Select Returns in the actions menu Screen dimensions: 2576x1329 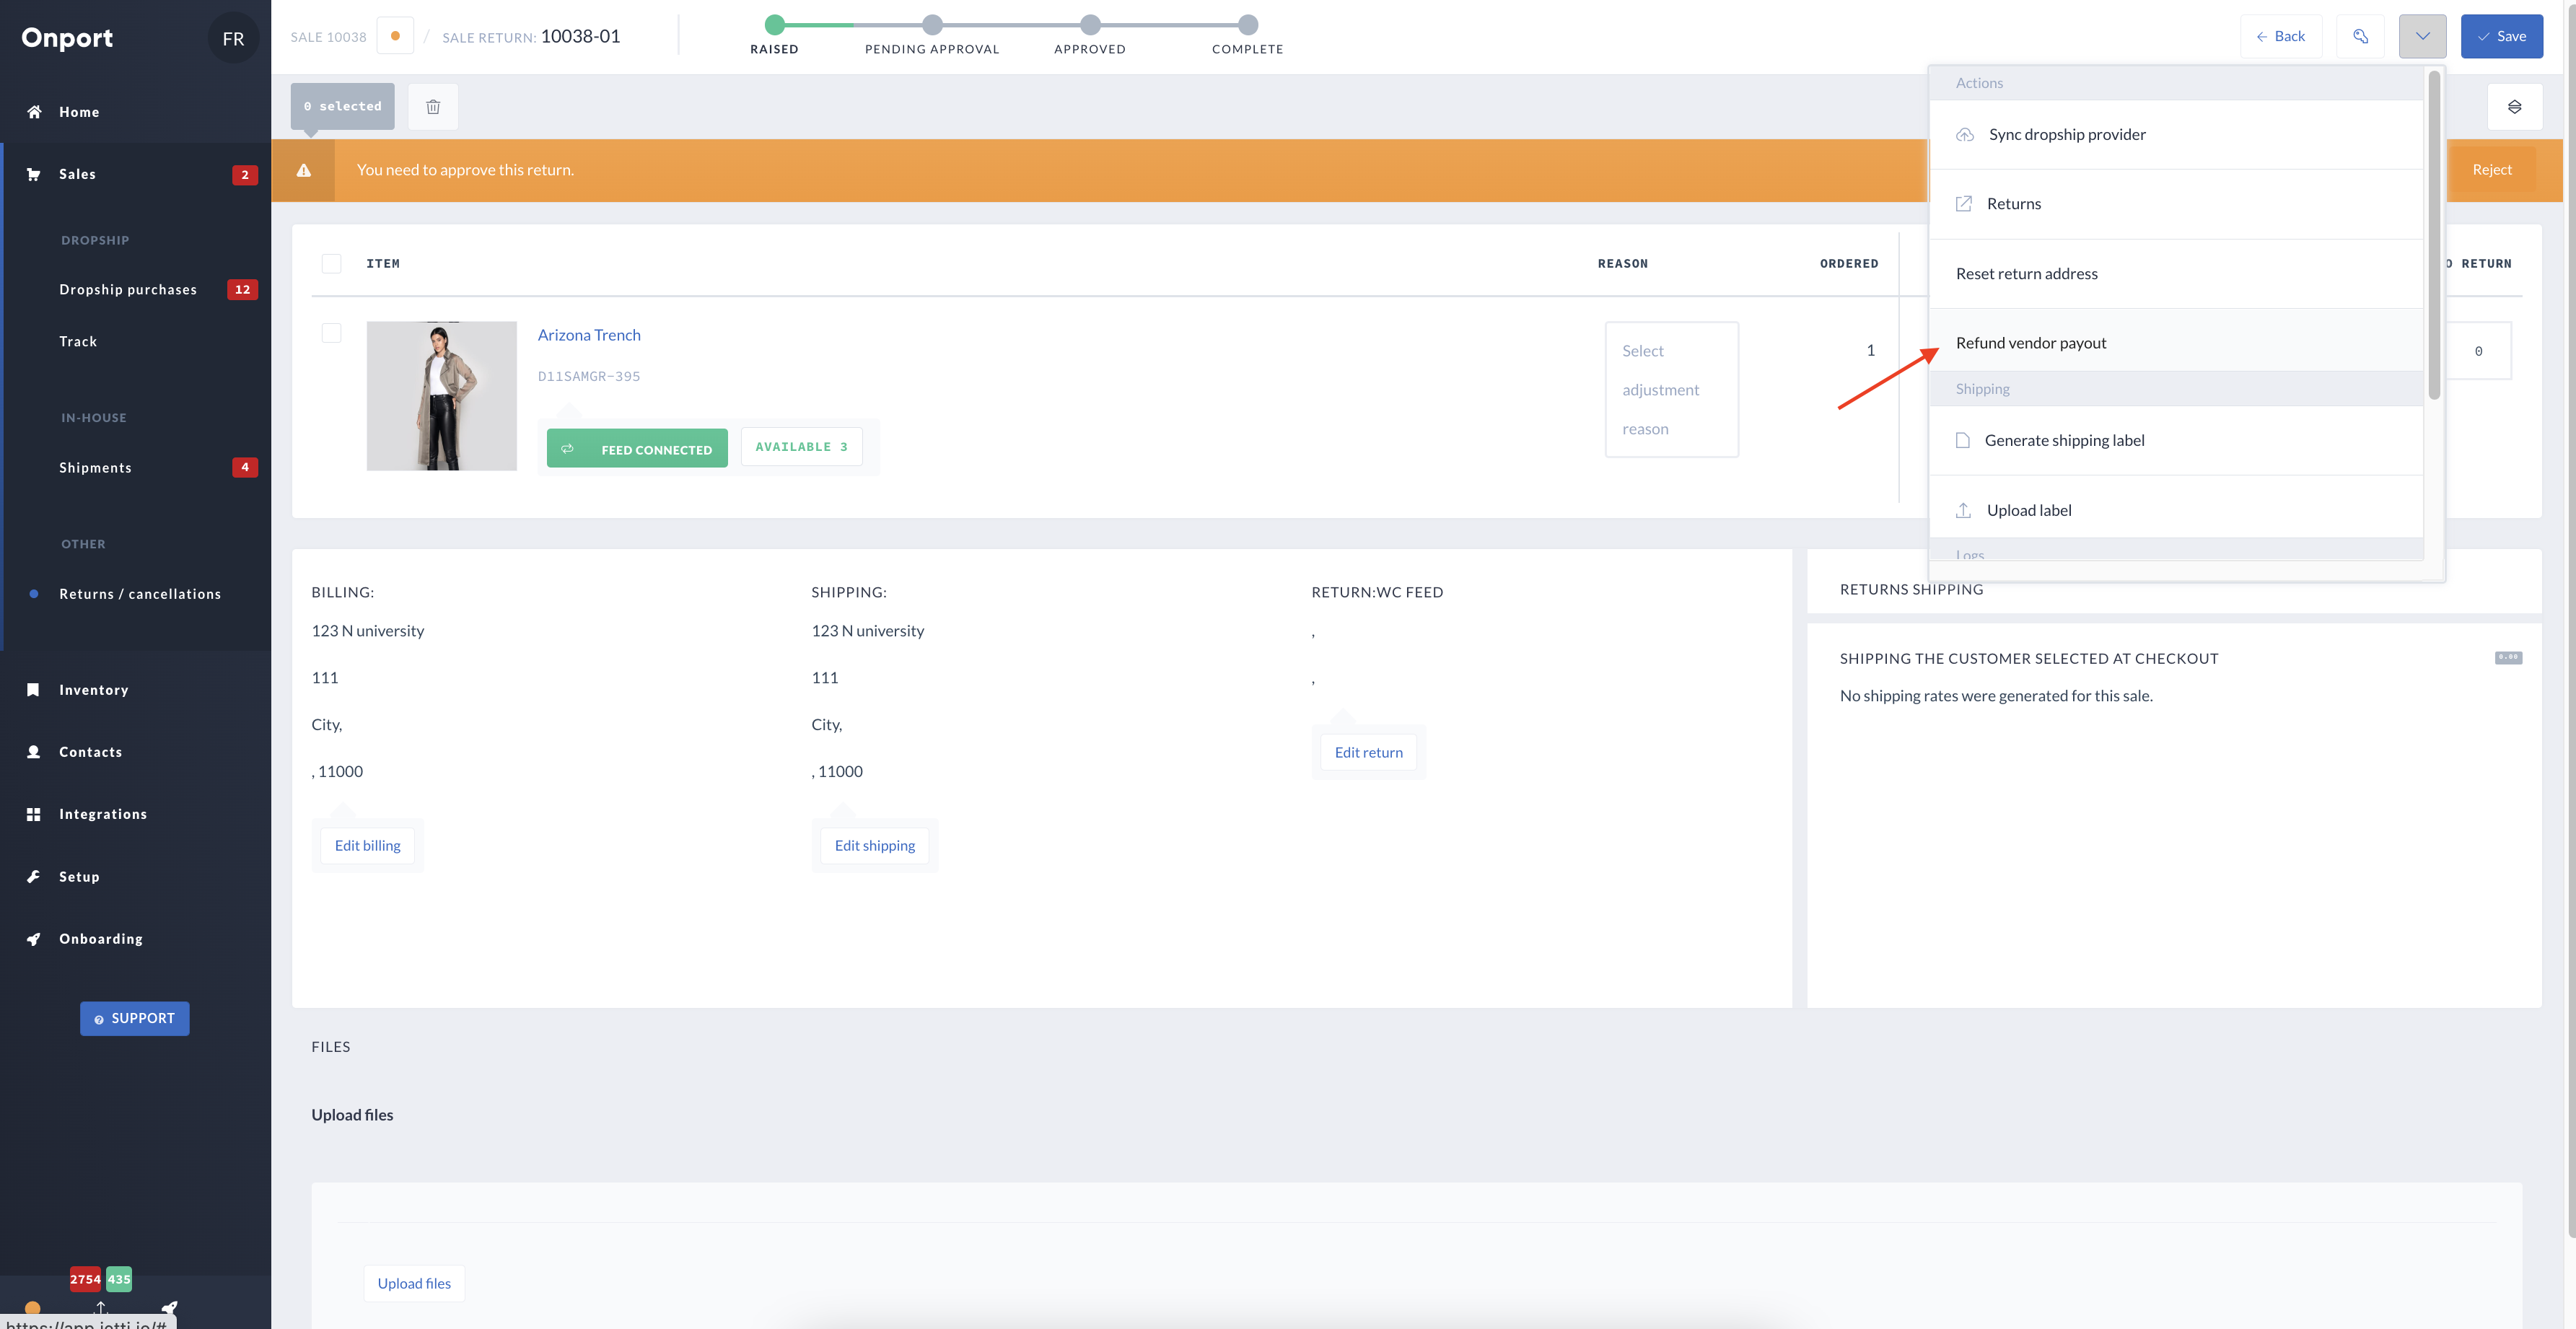pos(2176,204)
